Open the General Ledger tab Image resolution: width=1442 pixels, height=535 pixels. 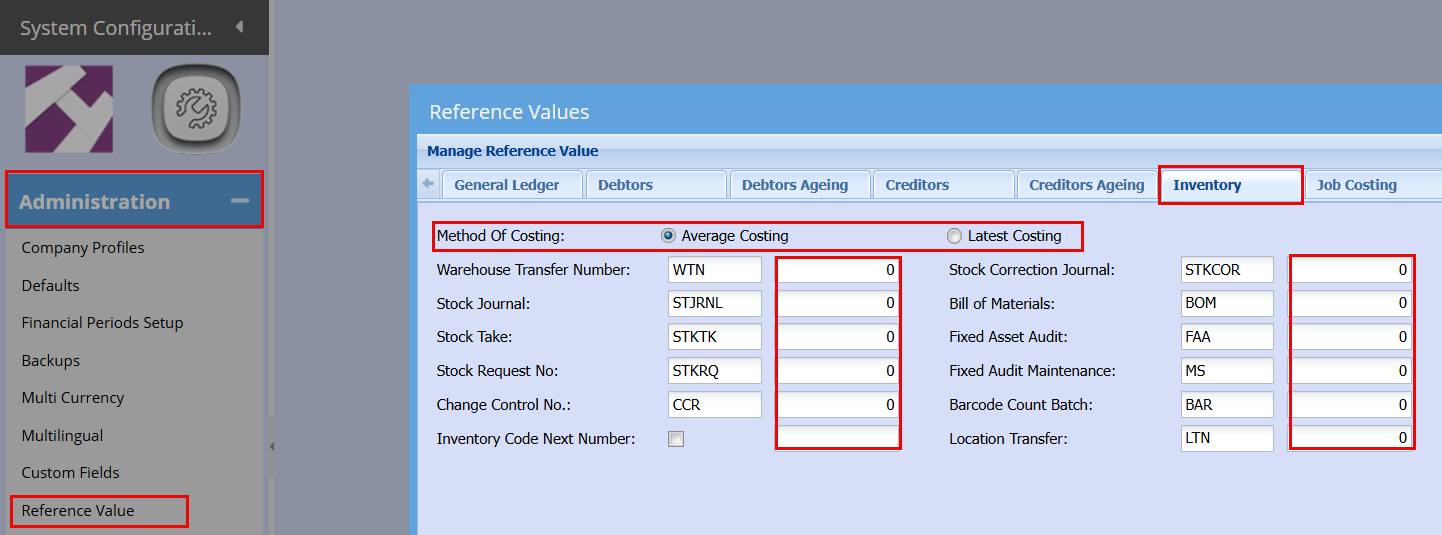505,185
